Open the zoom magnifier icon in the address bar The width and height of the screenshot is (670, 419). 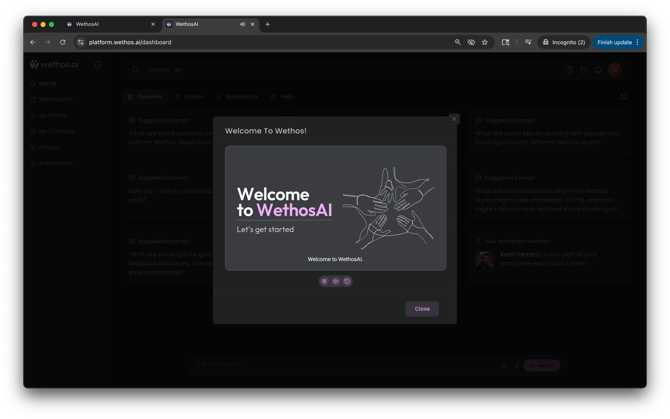point(458,42)
